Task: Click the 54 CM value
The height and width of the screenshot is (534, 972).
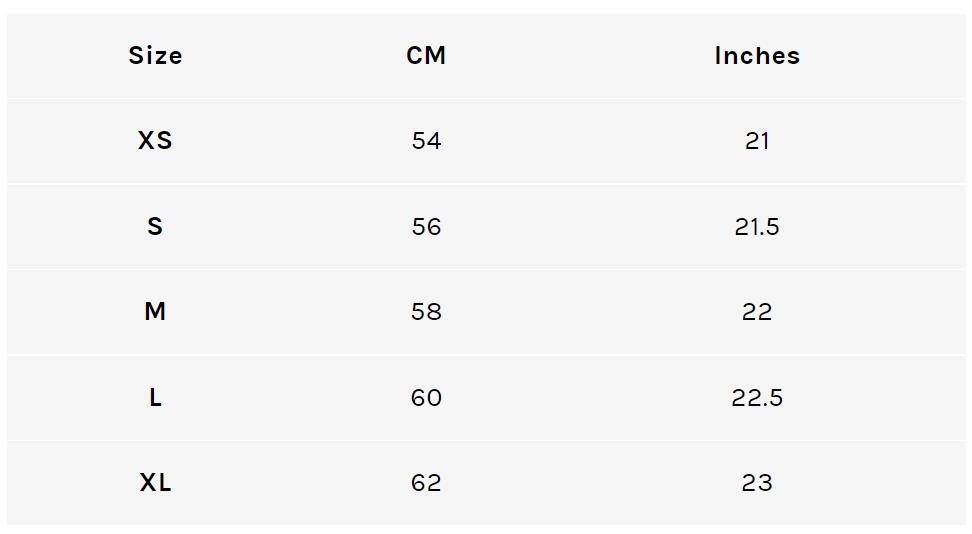Action: pyautogui.click(x=426, y=141)
